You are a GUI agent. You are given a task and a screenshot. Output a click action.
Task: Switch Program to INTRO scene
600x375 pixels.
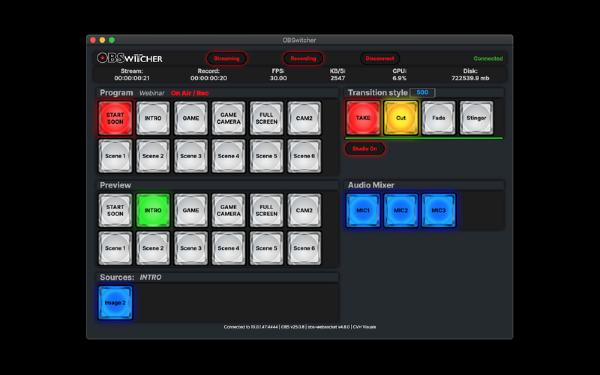(153, 118)
